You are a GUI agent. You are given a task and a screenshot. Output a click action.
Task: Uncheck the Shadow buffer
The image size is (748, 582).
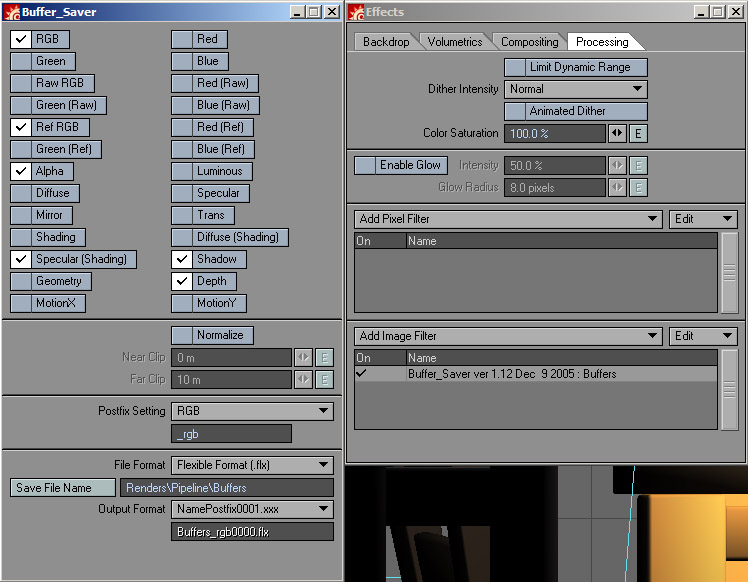point(182,259)
